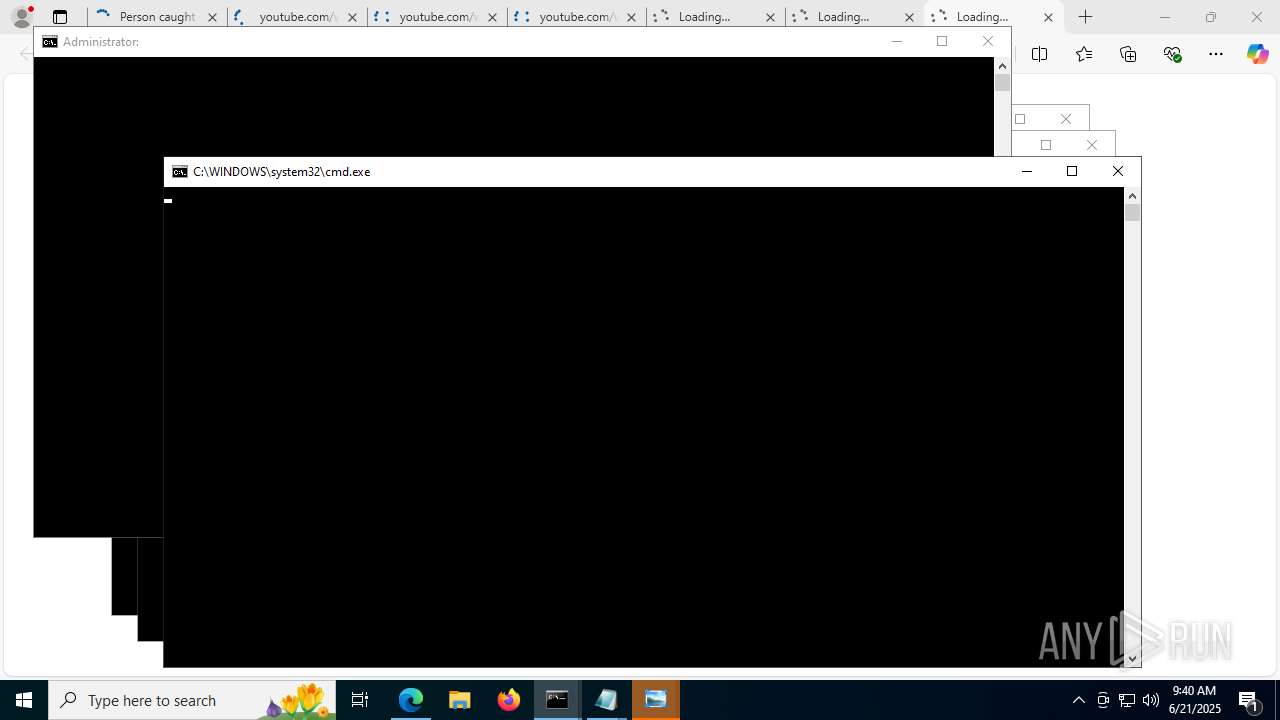The height and width of the screenshot is (720, 1280).
Task: Click the taskbar search box
Action: (x=192, y=700)
